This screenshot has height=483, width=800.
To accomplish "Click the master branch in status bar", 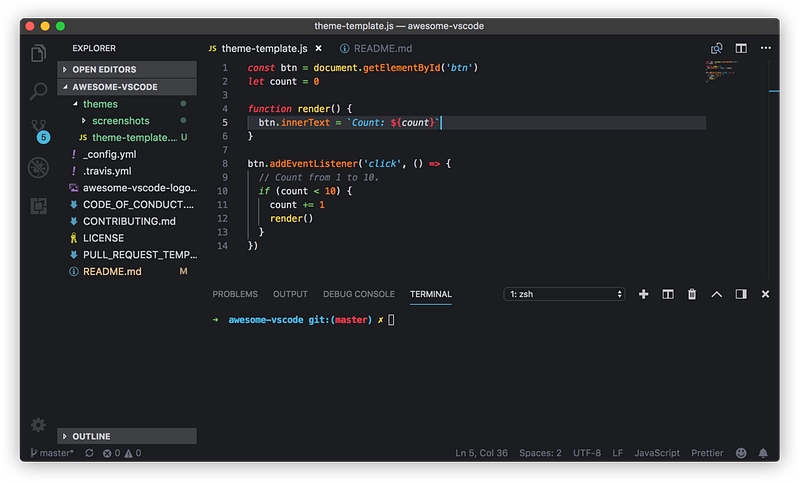I will [x=51, y=453].
